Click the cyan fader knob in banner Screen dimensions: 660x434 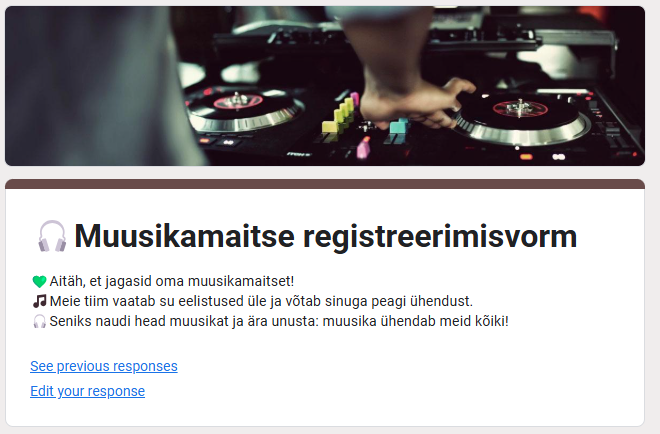pos(399,125)
